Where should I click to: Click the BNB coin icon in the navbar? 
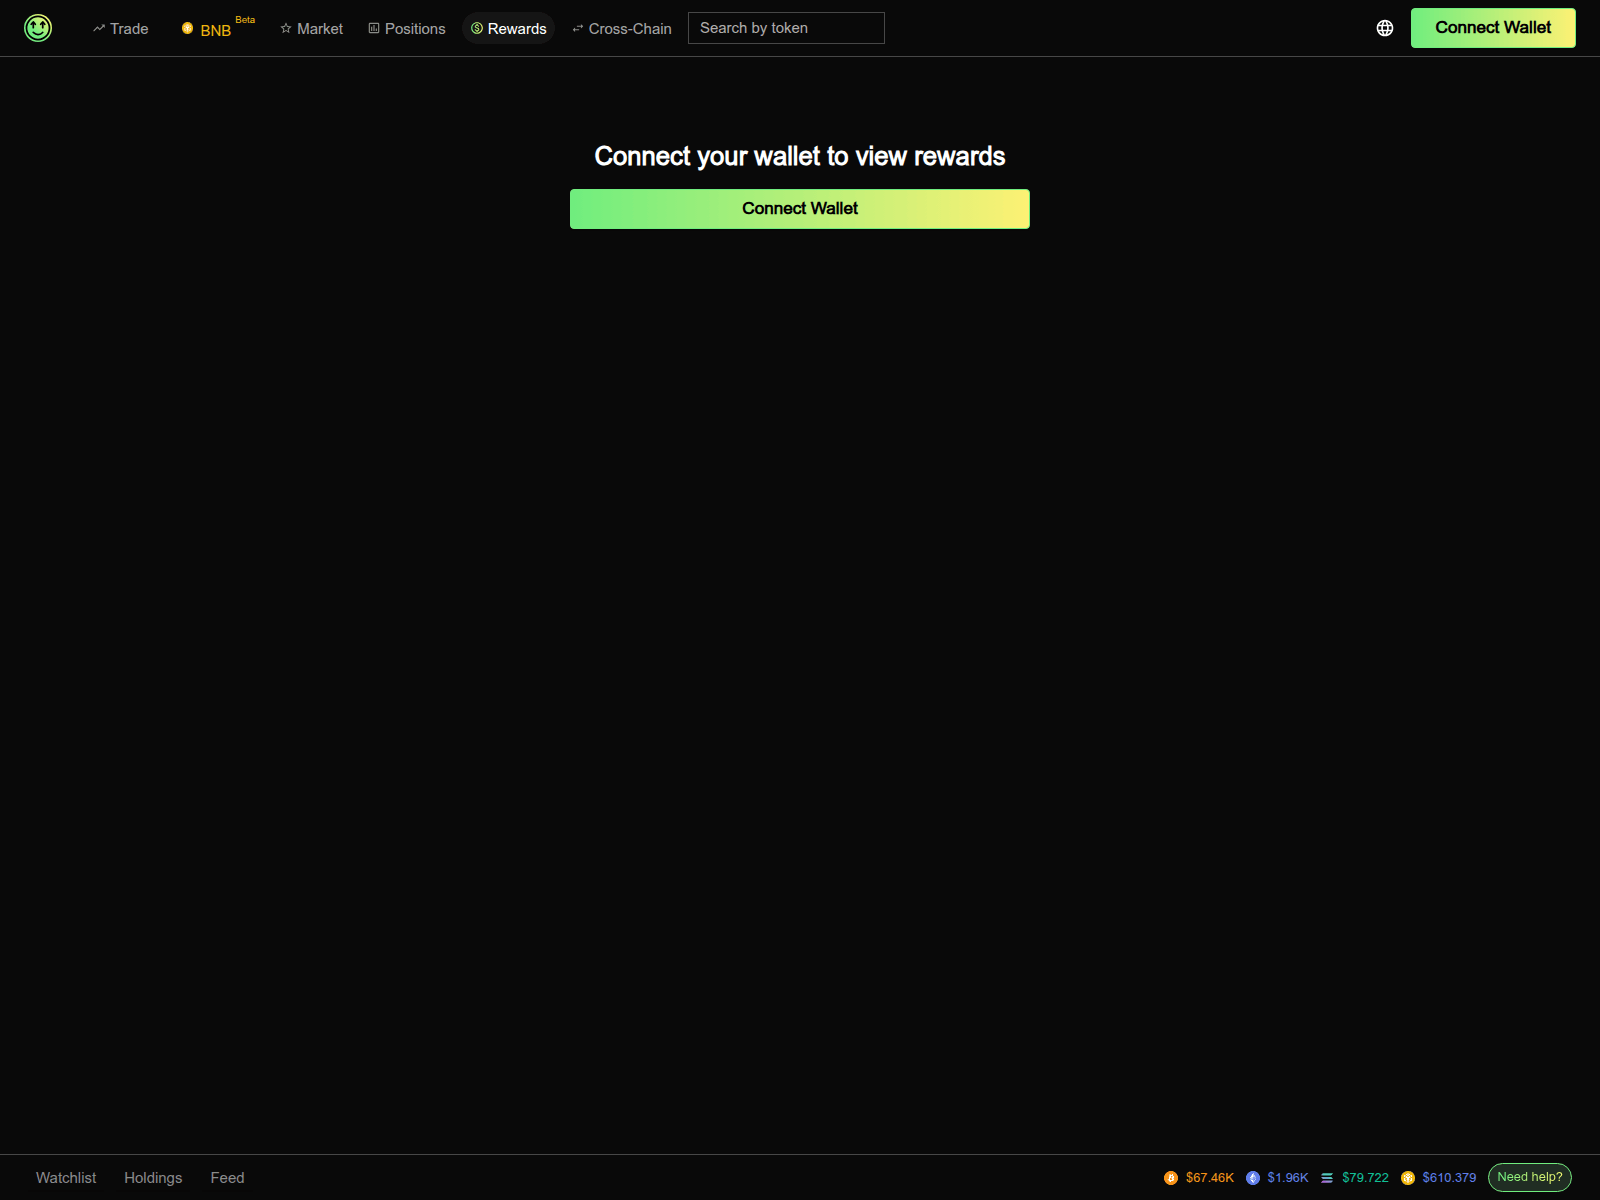[x=186, y=28]
